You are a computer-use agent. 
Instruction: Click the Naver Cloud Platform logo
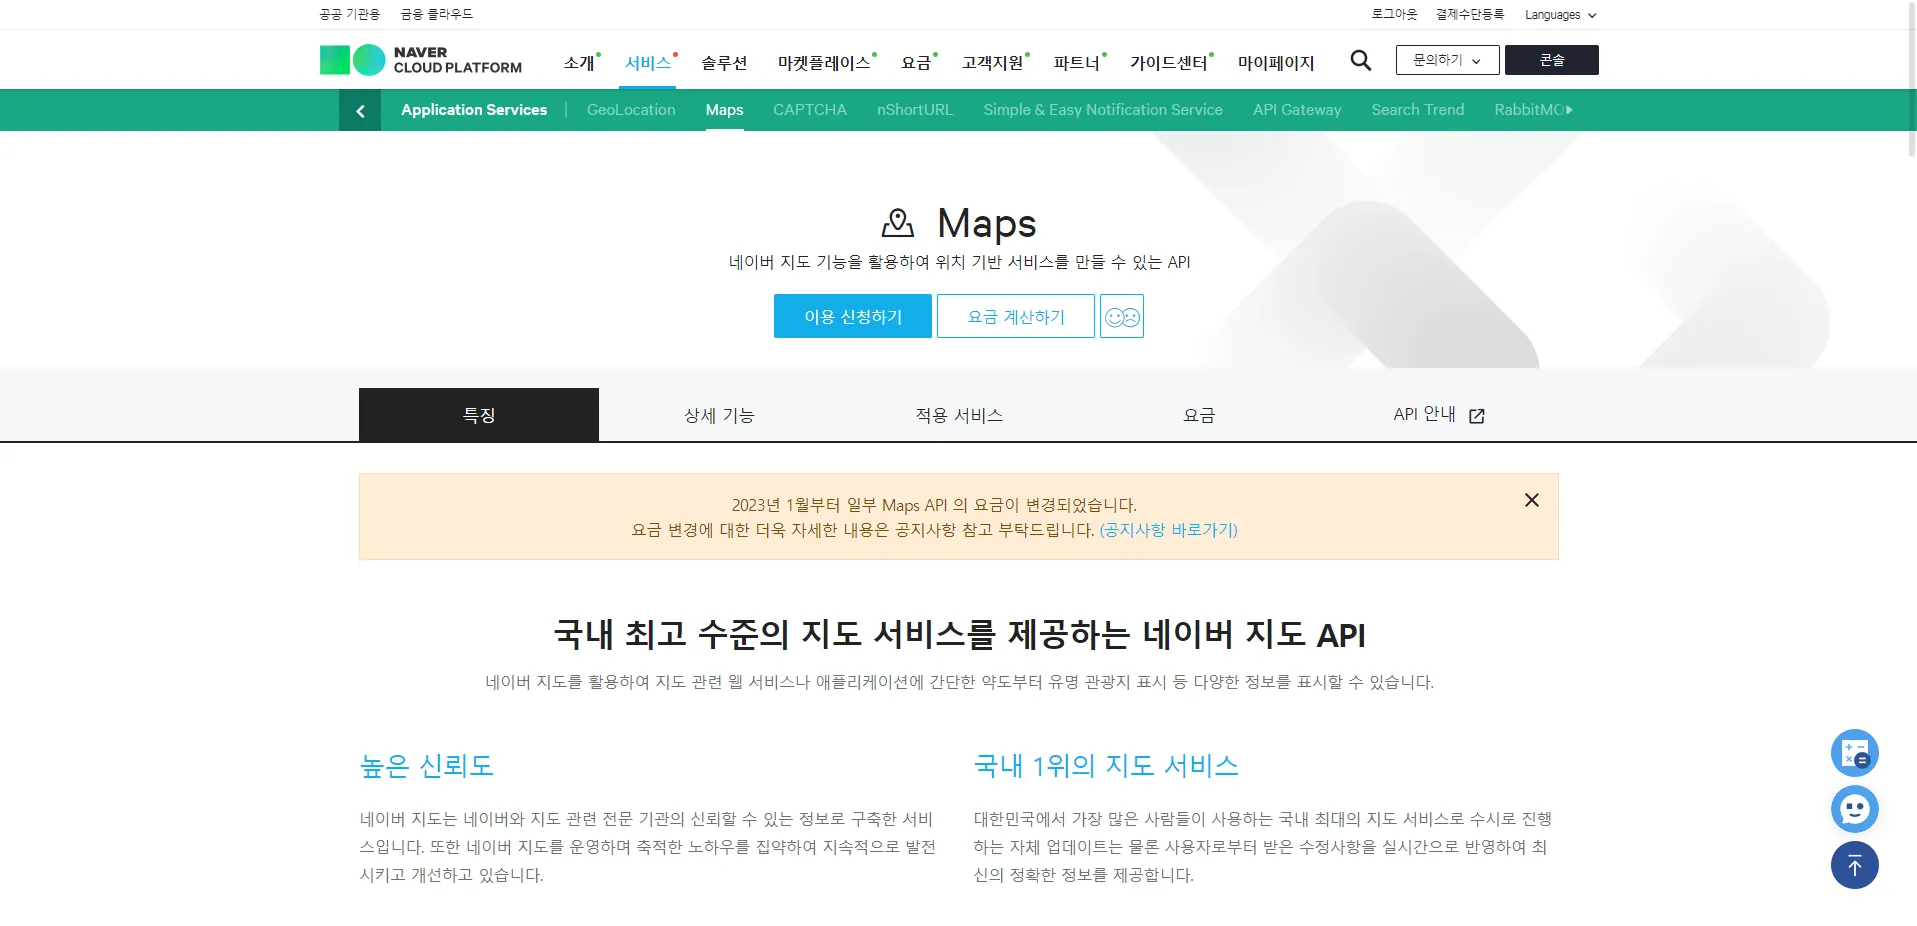(x=421, y=60)
